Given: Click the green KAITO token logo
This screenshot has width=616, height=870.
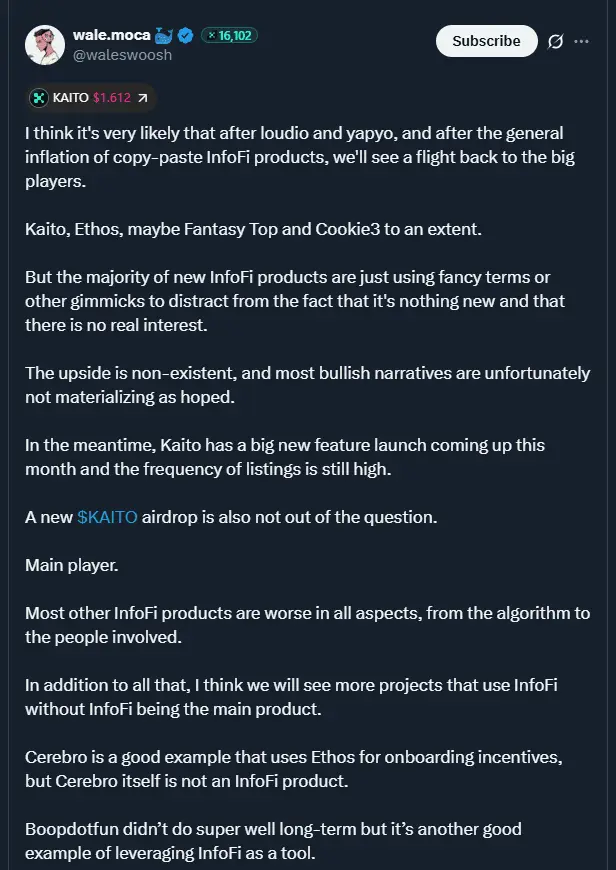Looking at the screenshot, I should 39,98.
